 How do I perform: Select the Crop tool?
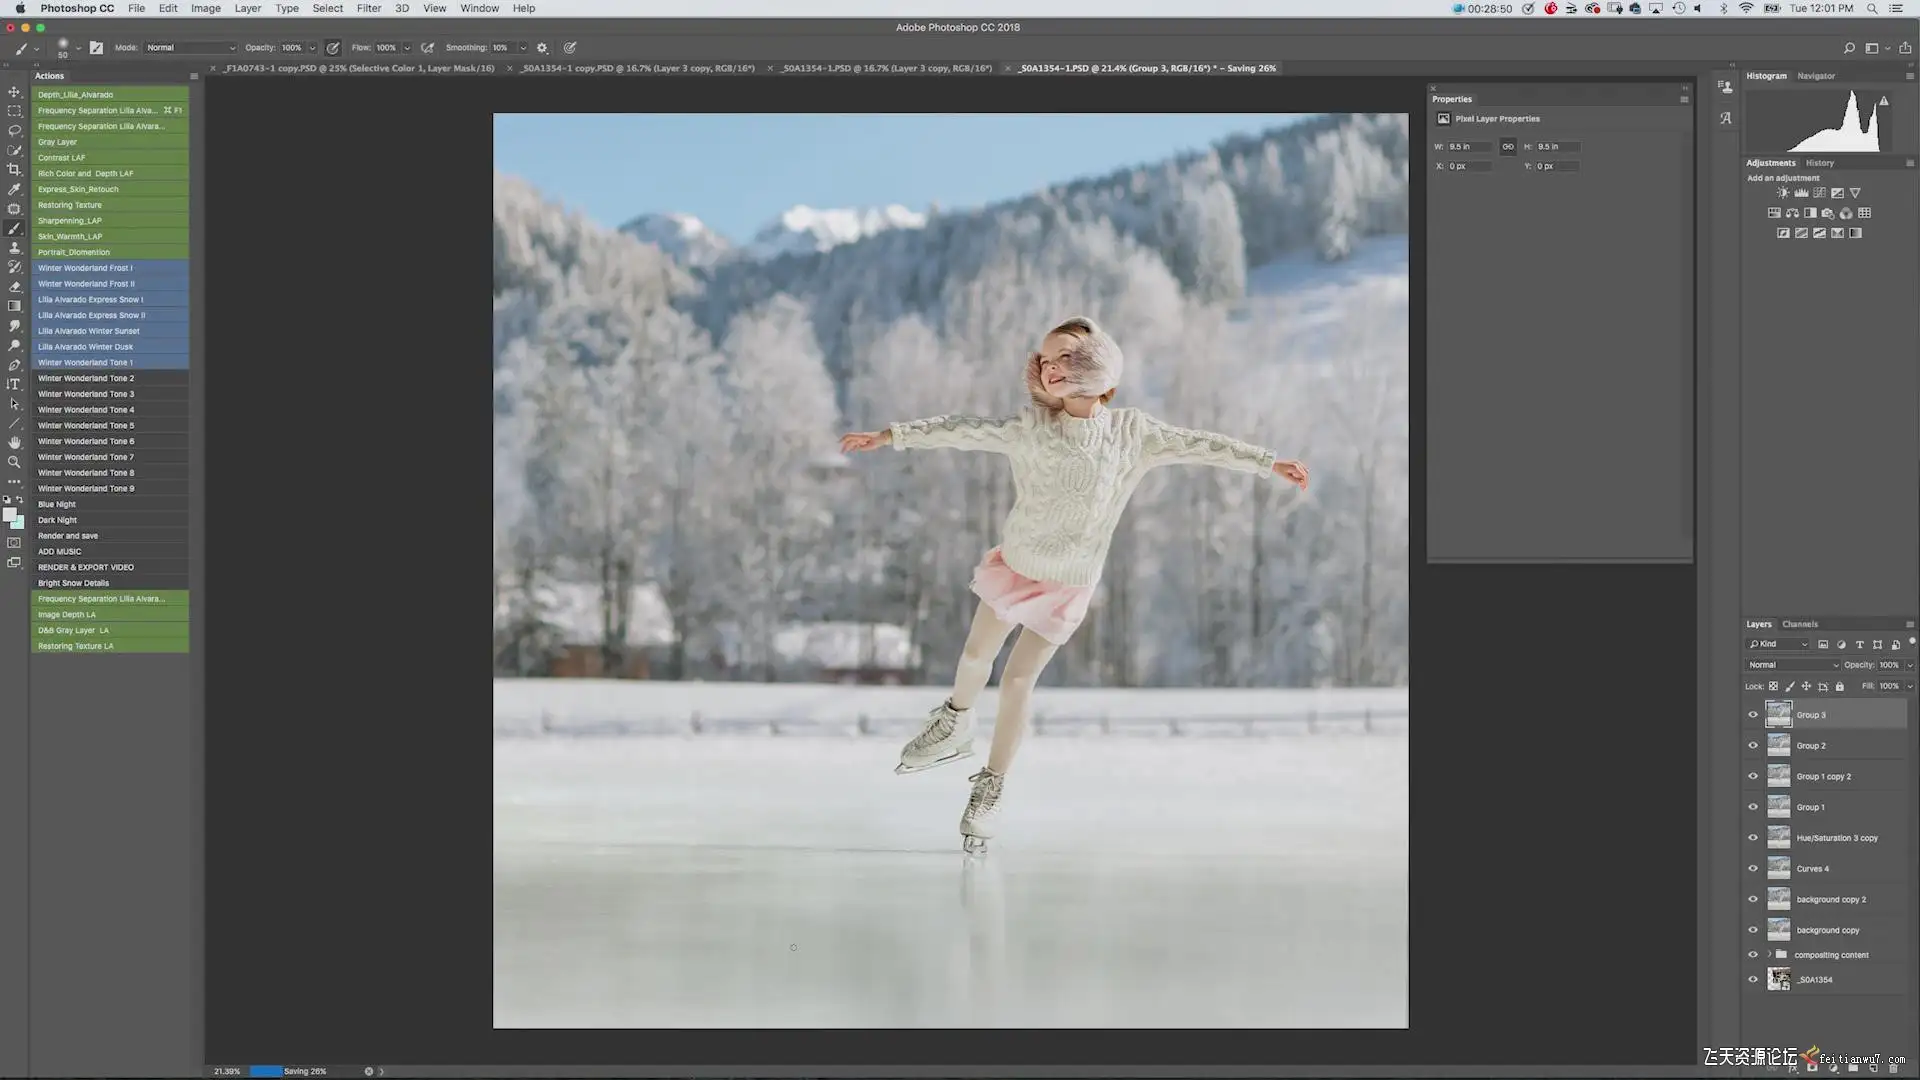pos(14,170)
